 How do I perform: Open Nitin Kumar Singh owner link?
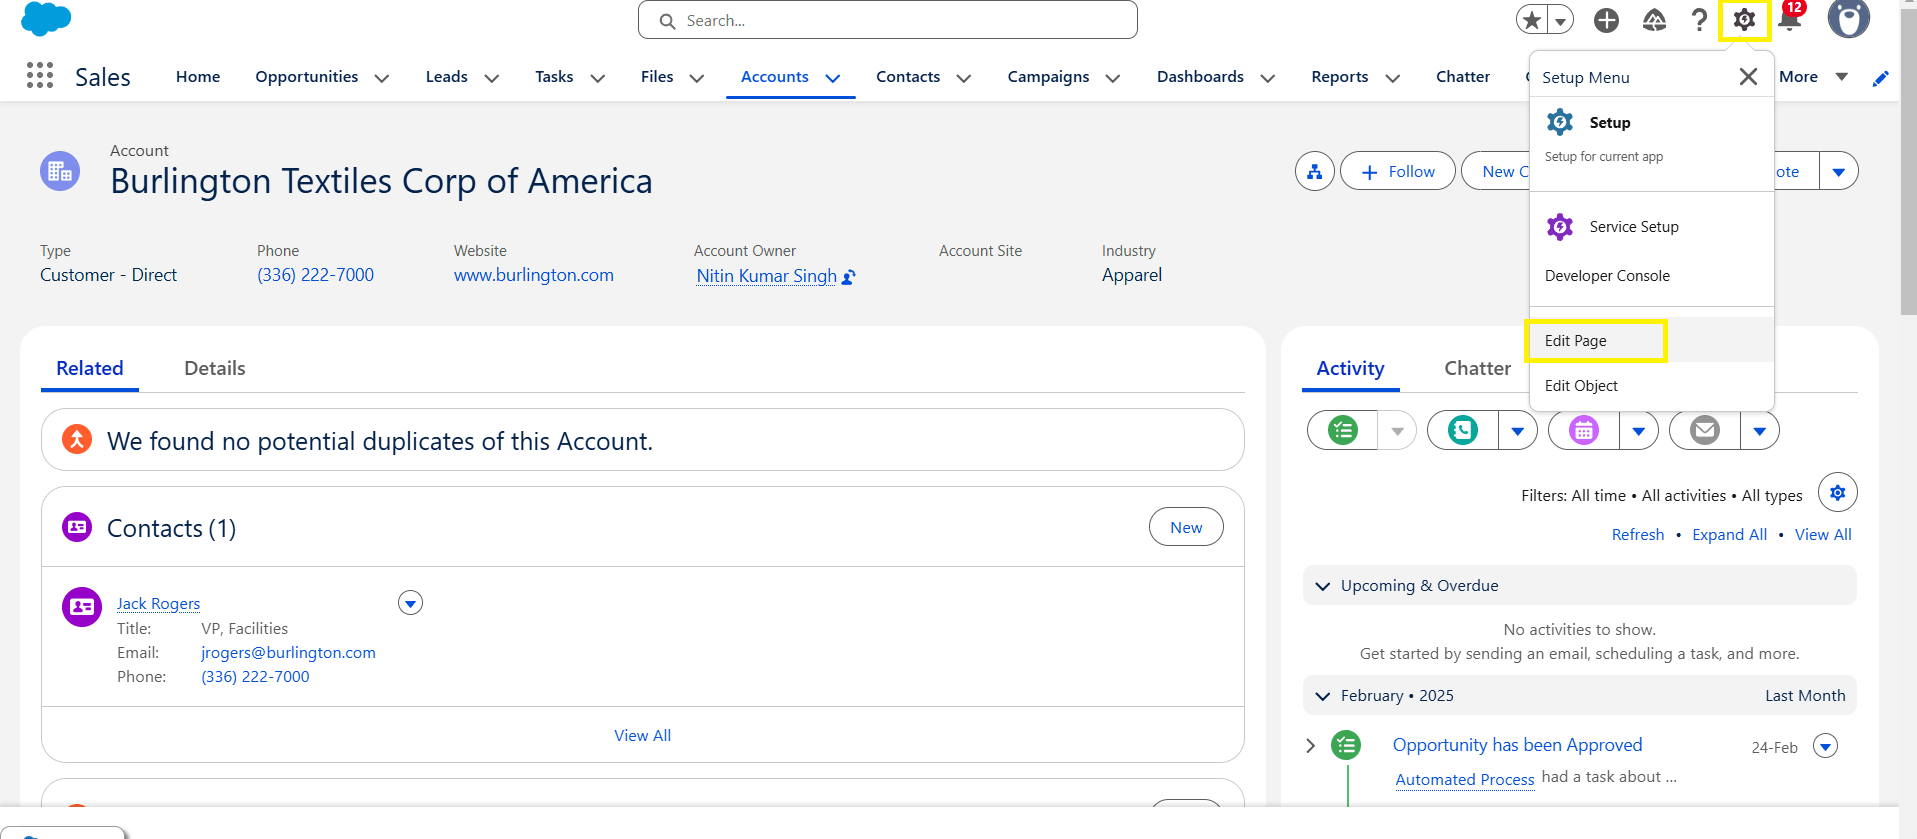(x=766, y=276)
